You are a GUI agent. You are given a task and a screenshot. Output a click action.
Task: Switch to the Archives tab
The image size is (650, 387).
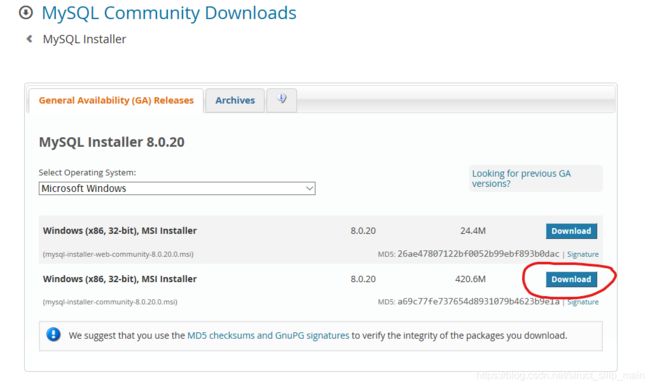coord(235,100)
